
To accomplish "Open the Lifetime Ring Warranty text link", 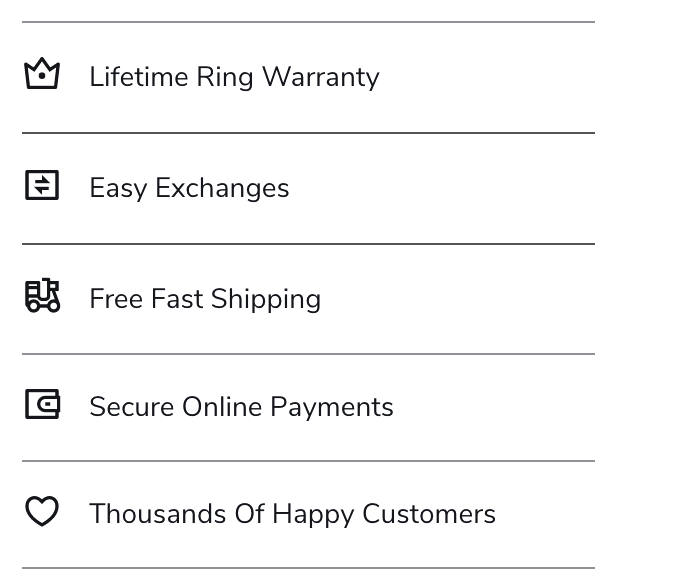I will pyautogui.click(x=234, y=77).
